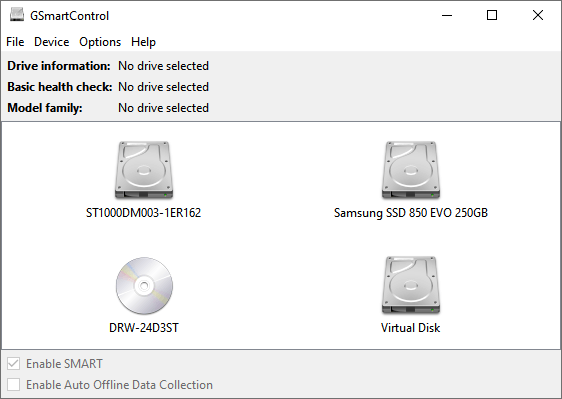
Task: Enable Auto Offline Data Collection checkbox
Action: 14,385
